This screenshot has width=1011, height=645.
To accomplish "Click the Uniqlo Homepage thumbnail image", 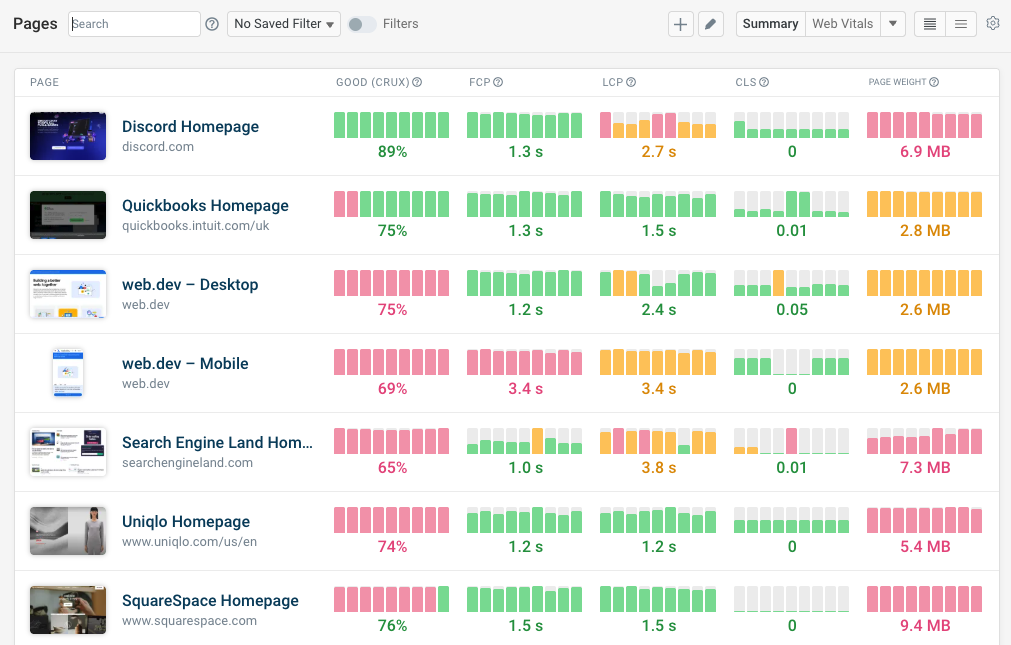I will tap(67, 530).
